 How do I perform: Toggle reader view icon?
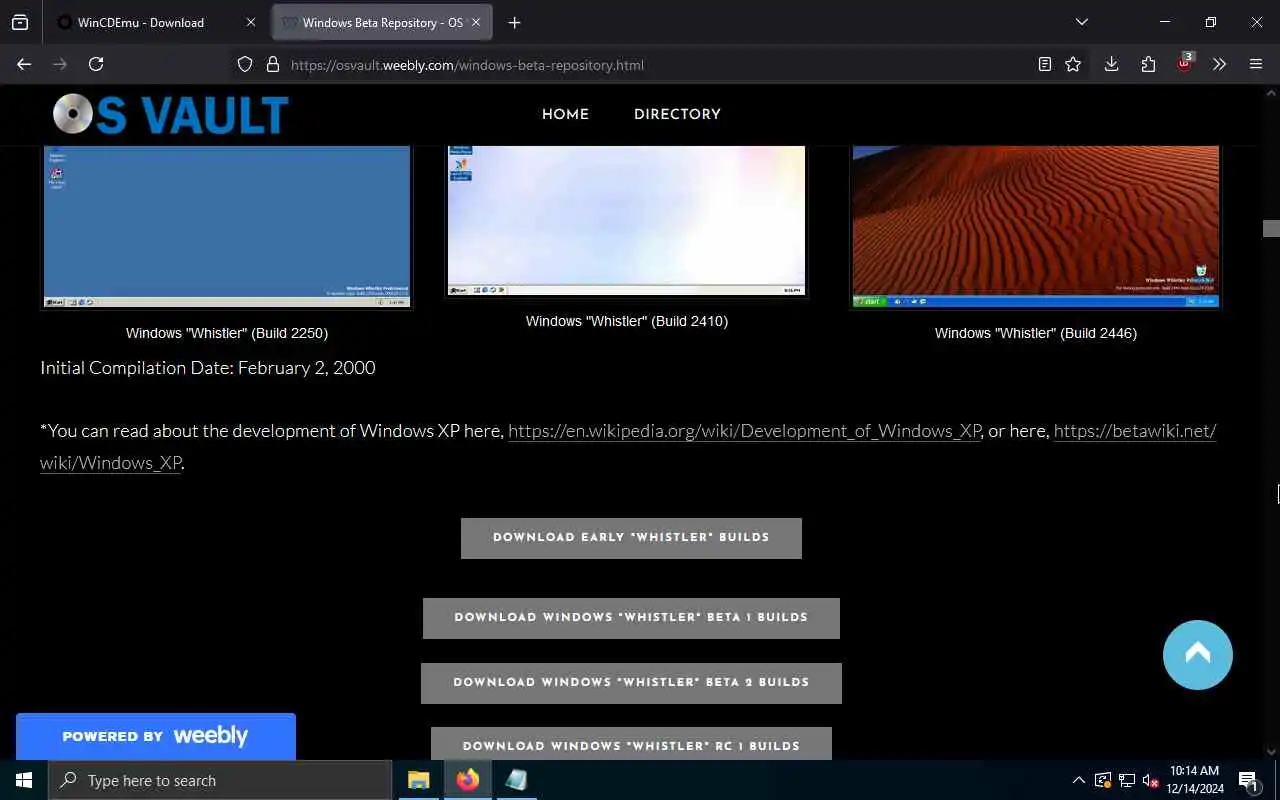[x=1044, y=64]
